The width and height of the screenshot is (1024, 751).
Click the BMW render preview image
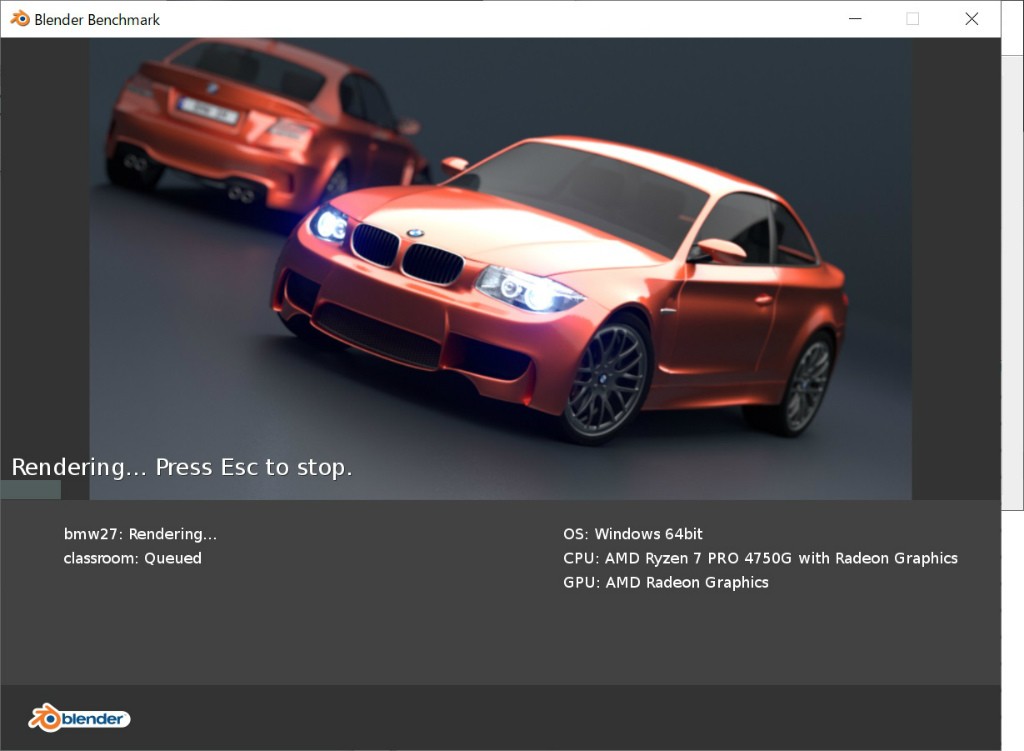pos(500,268)
